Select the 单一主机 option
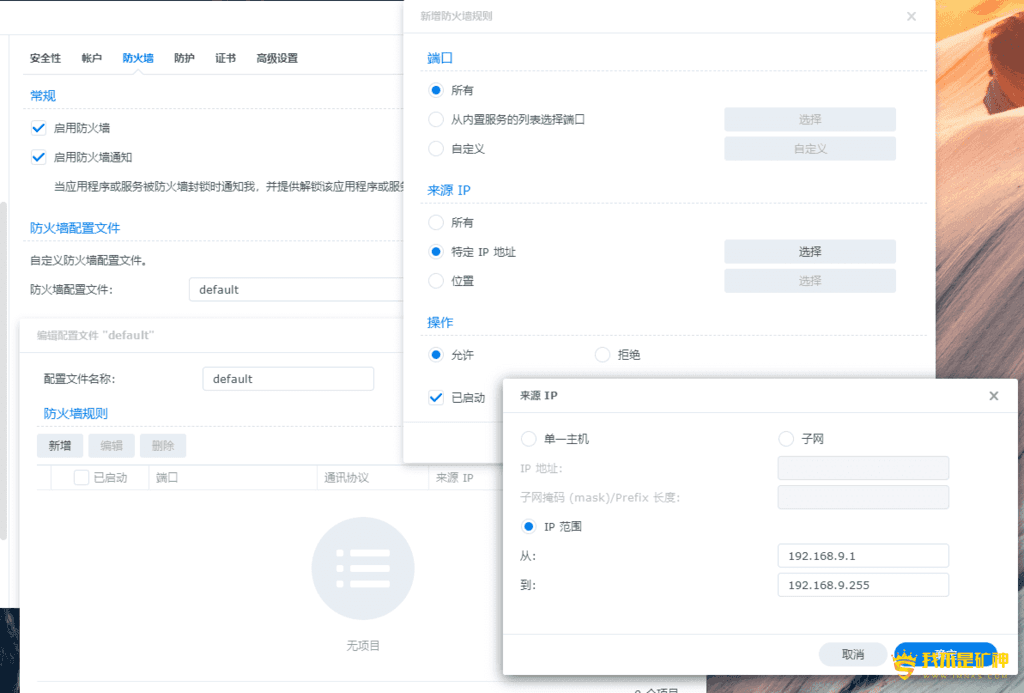Image resolution: width=1024 pixels, height=693 pixels. 528,438
